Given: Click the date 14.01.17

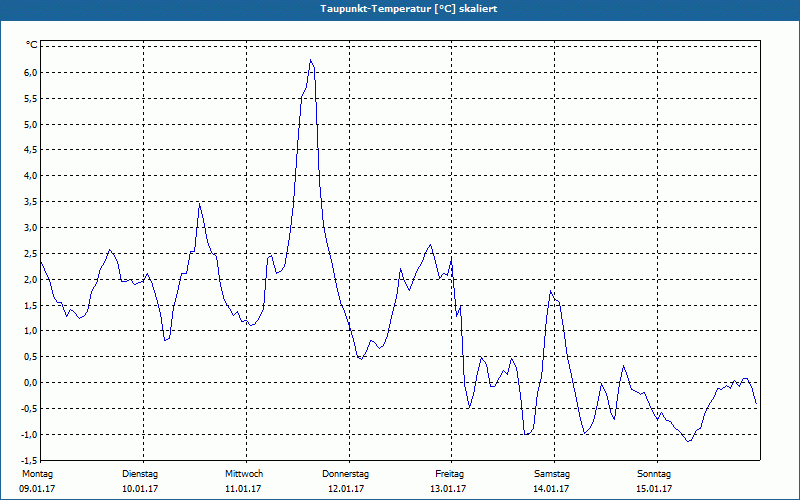Looking at the screenshot, I should click(x=551, y=489).
